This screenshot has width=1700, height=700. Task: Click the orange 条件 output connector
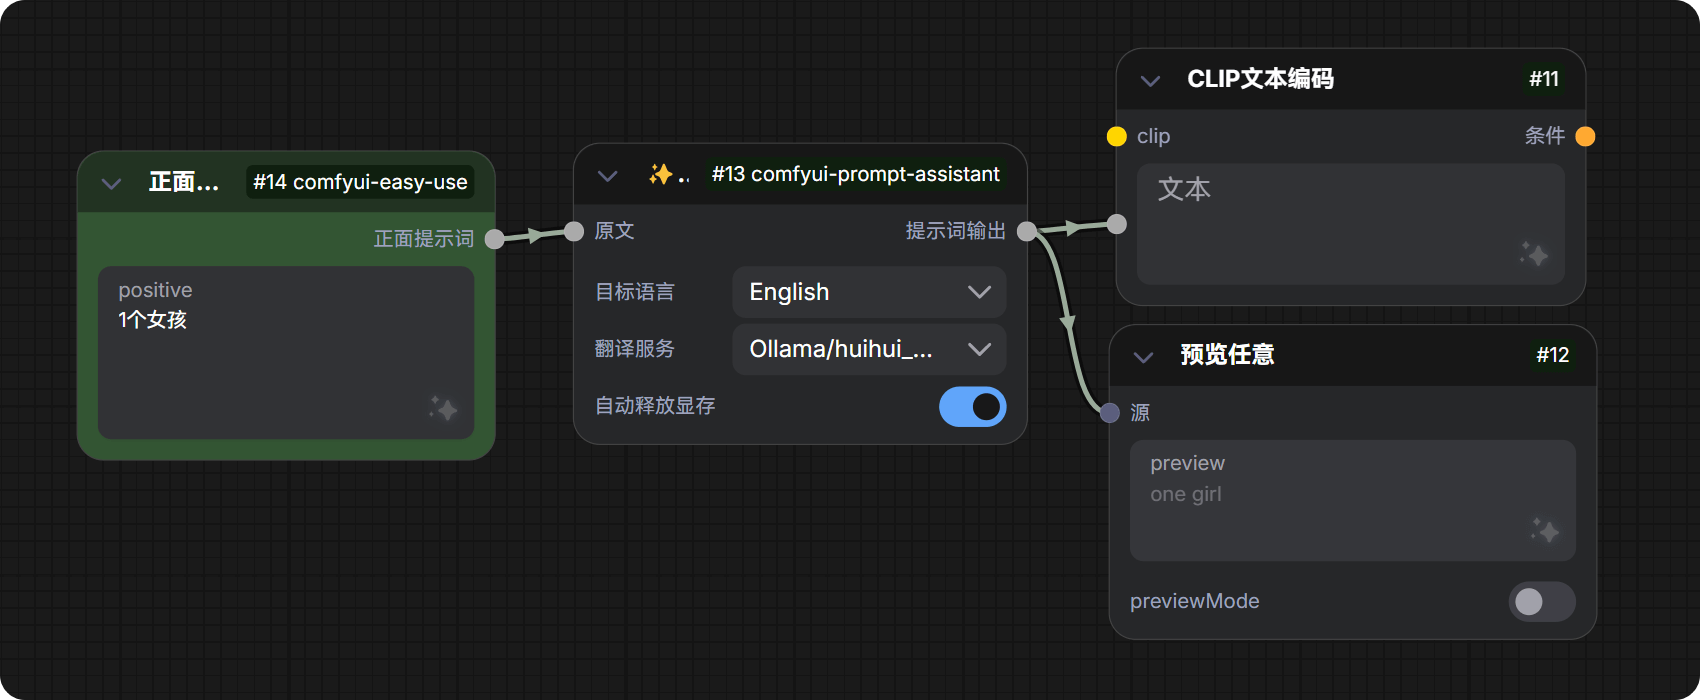[1585, 136]
